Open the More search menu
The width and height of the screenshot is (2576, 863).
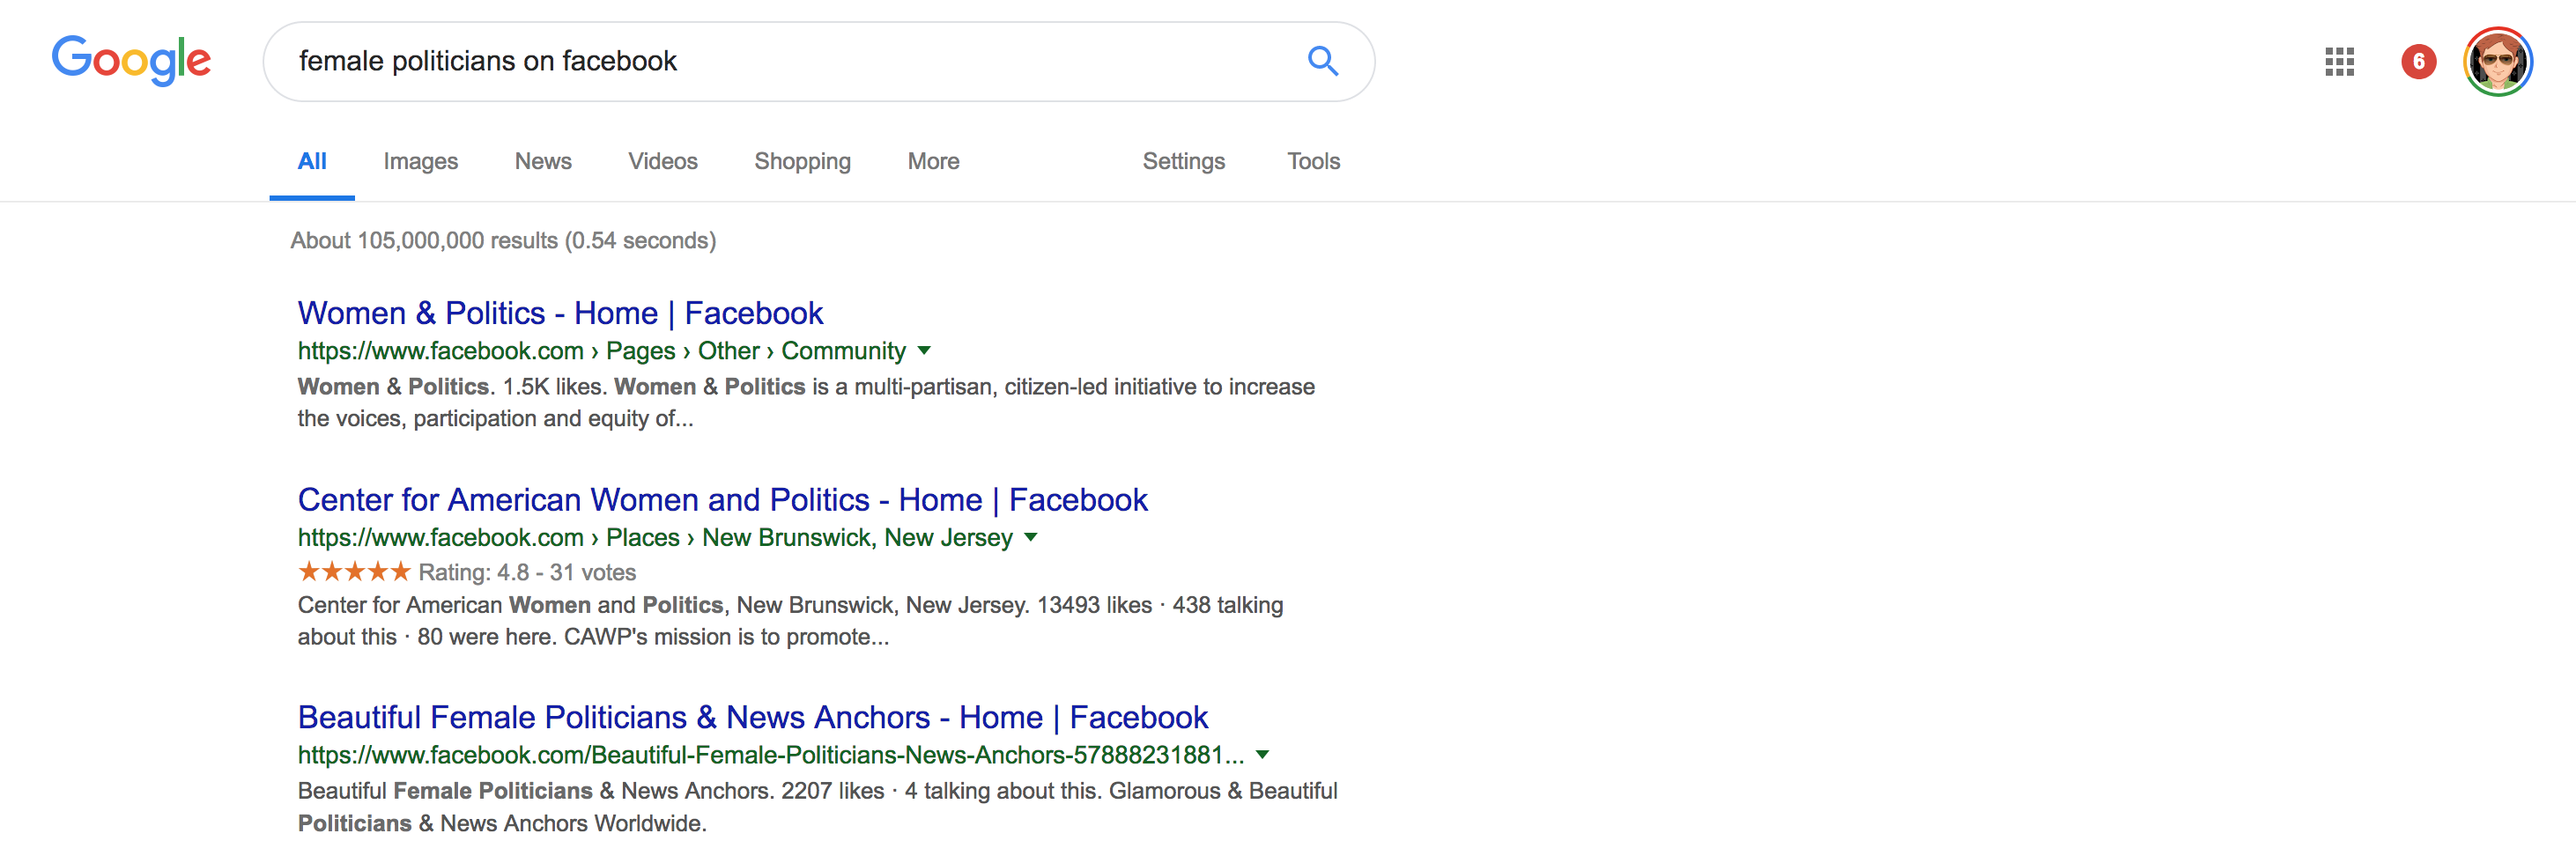933,161
